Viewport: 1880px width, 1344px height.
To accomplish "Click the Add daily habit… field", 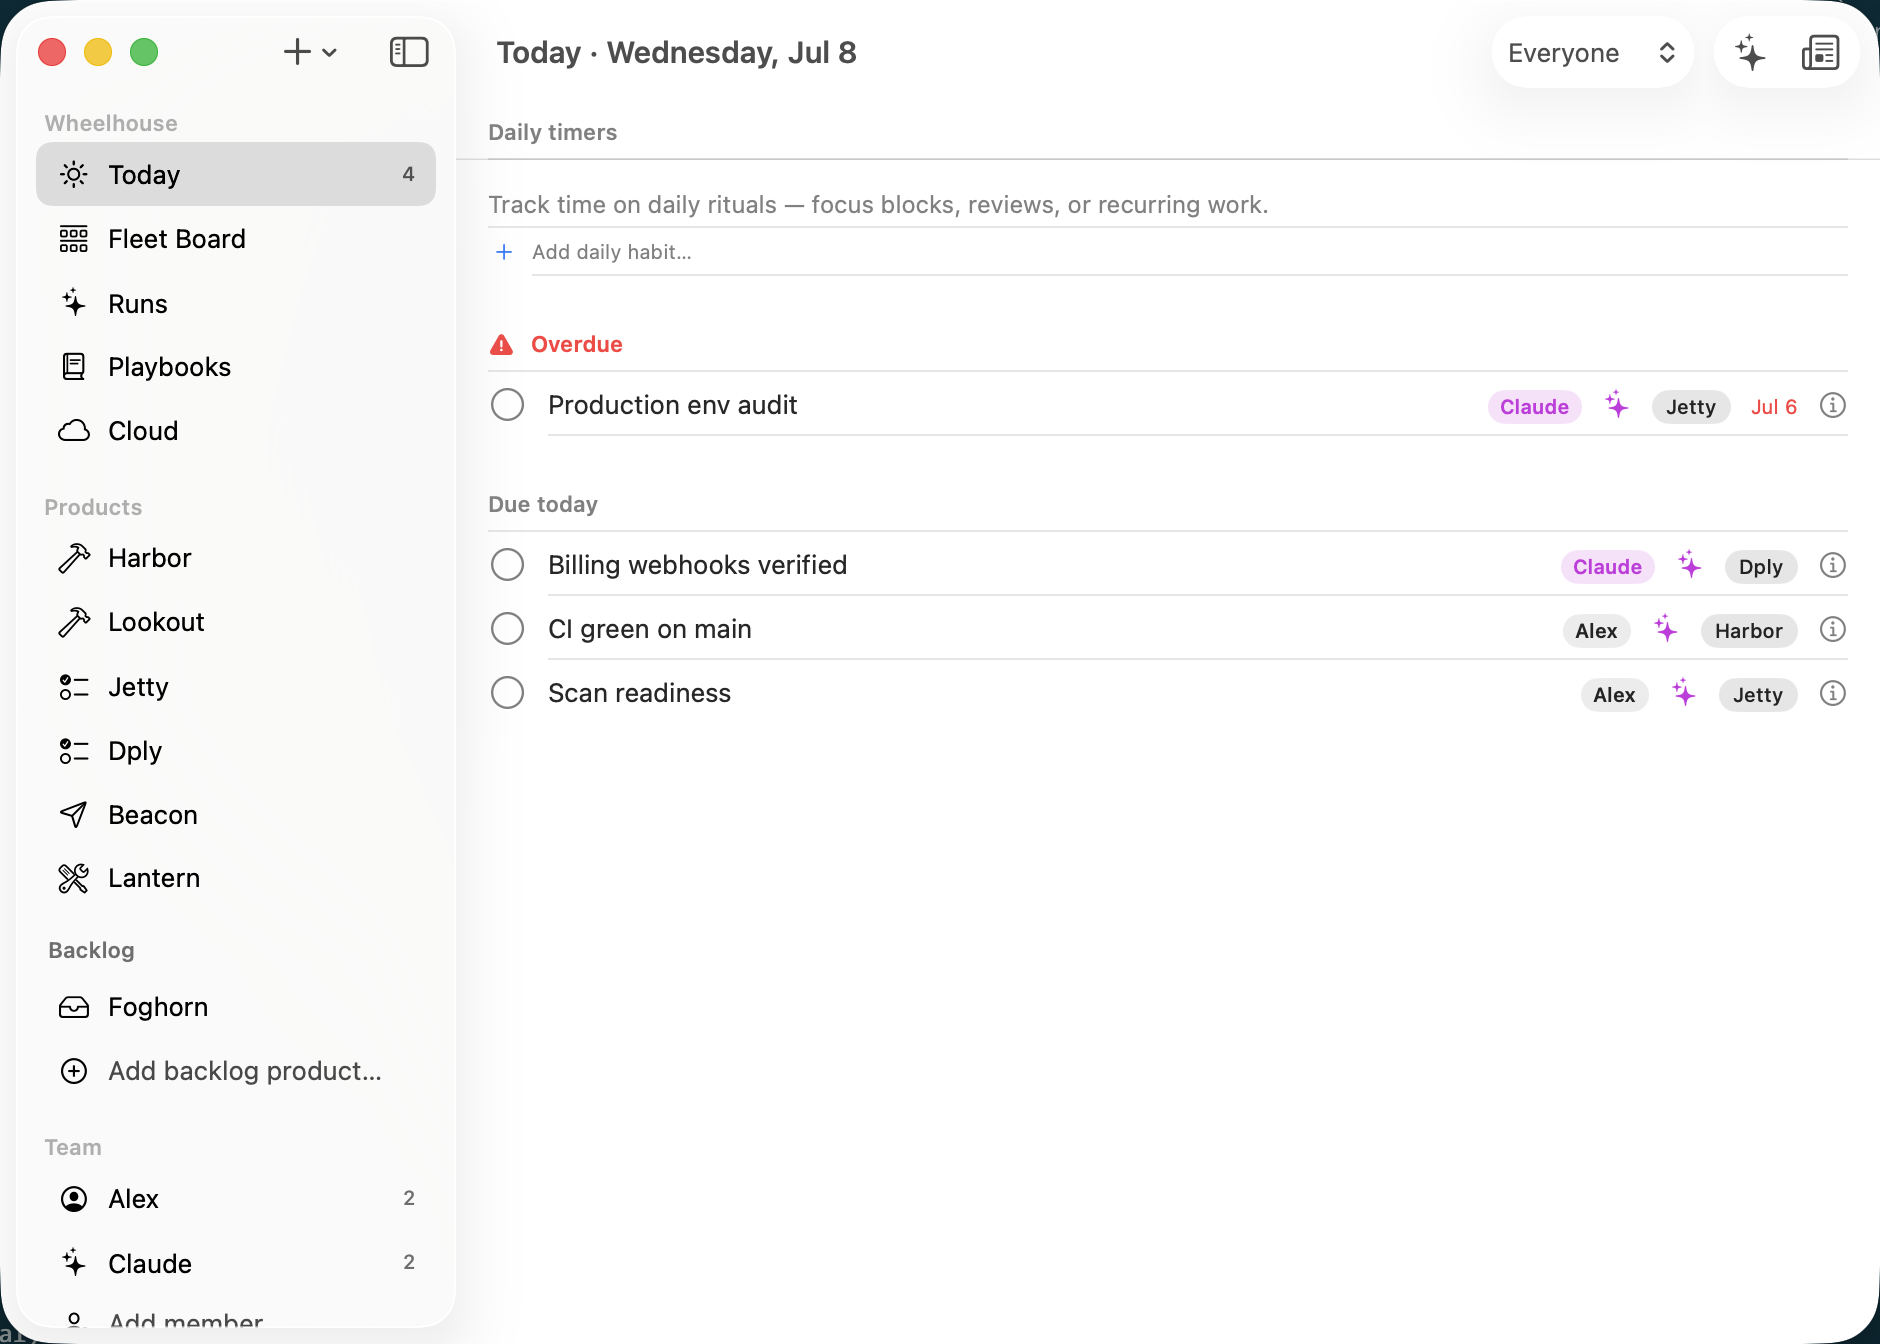I will (1189, 252).
